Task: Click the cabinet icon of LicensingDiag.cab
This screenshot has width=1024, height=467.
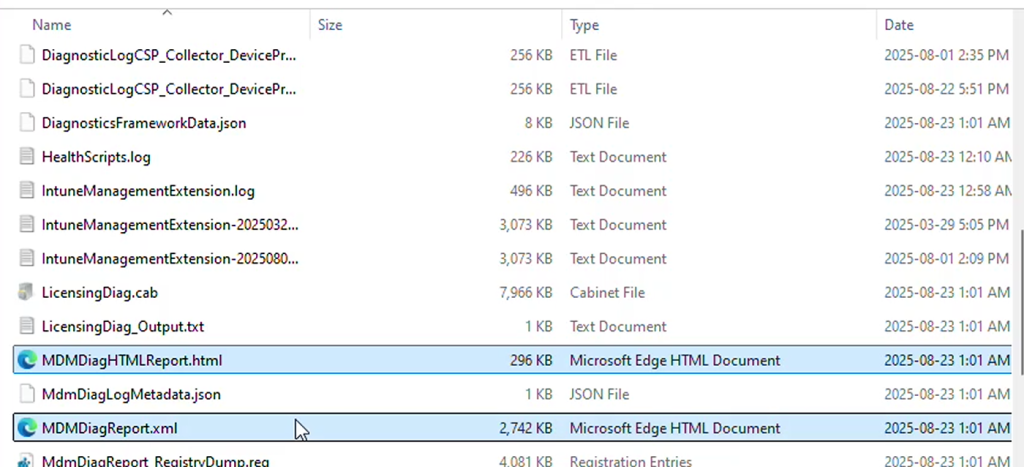Action: pos(27,293)
